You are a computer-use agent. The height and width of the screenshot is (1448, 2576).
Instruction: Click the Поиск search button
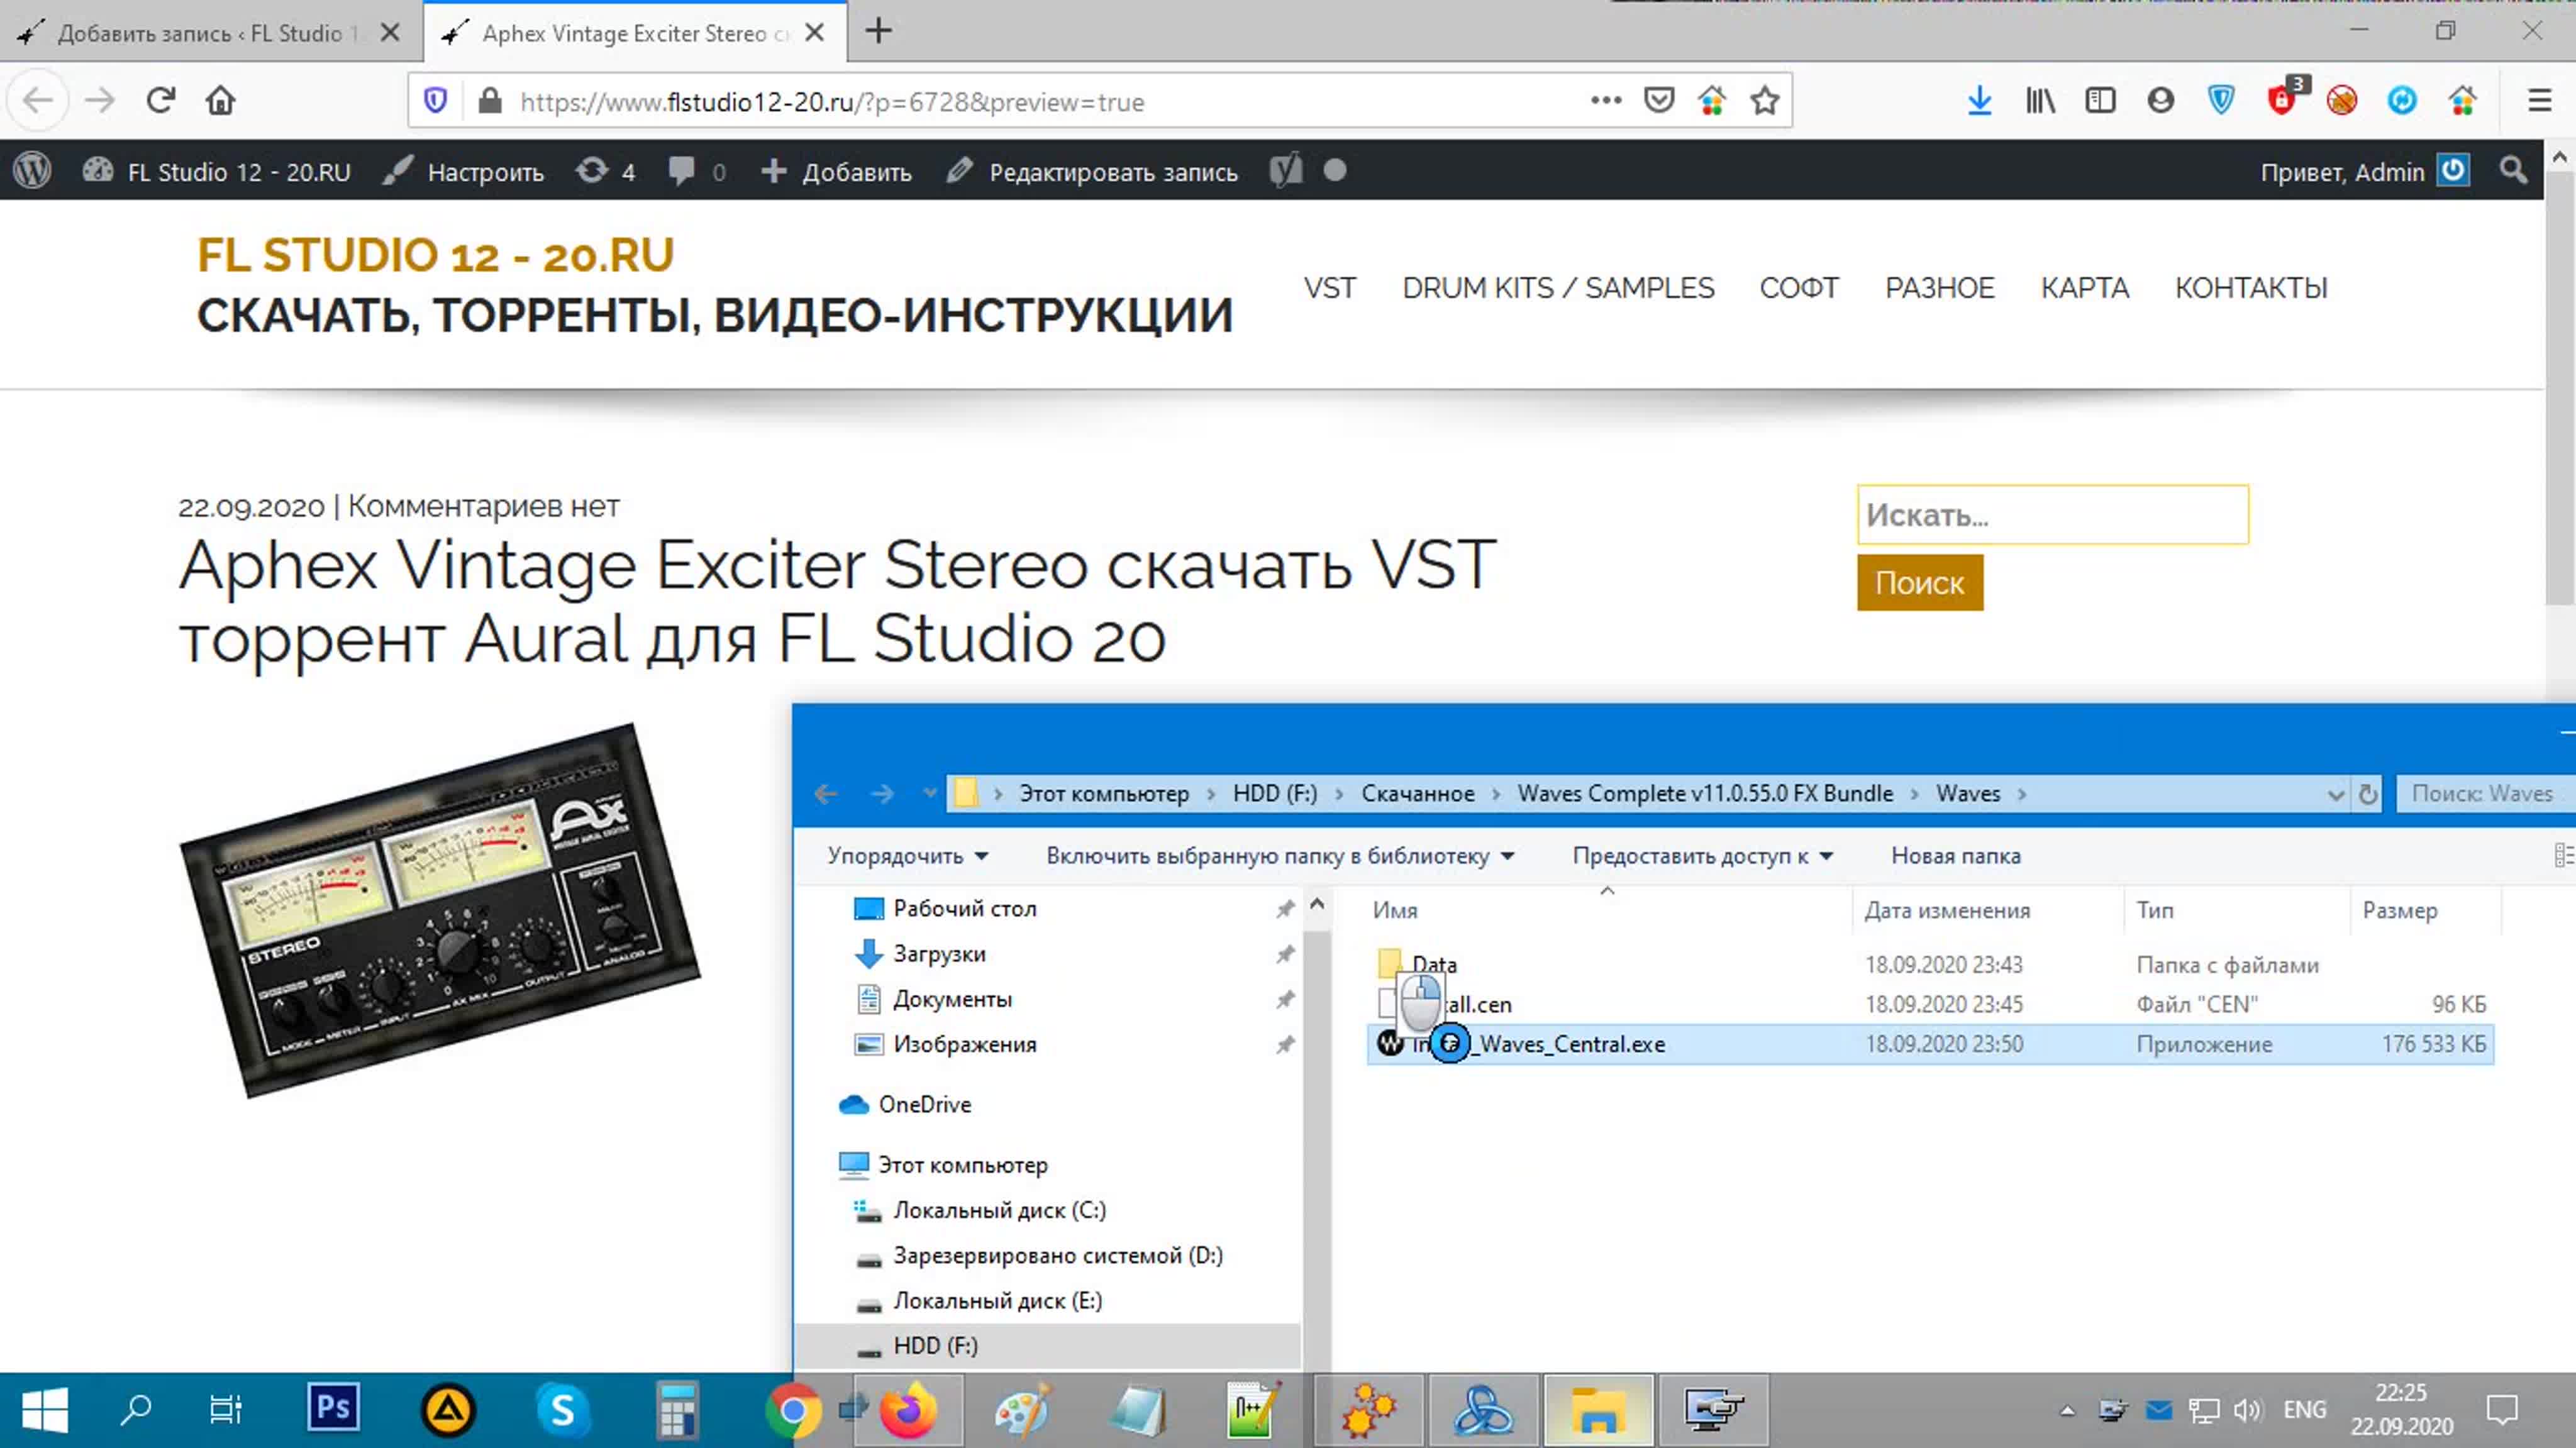pos(1919,582)
